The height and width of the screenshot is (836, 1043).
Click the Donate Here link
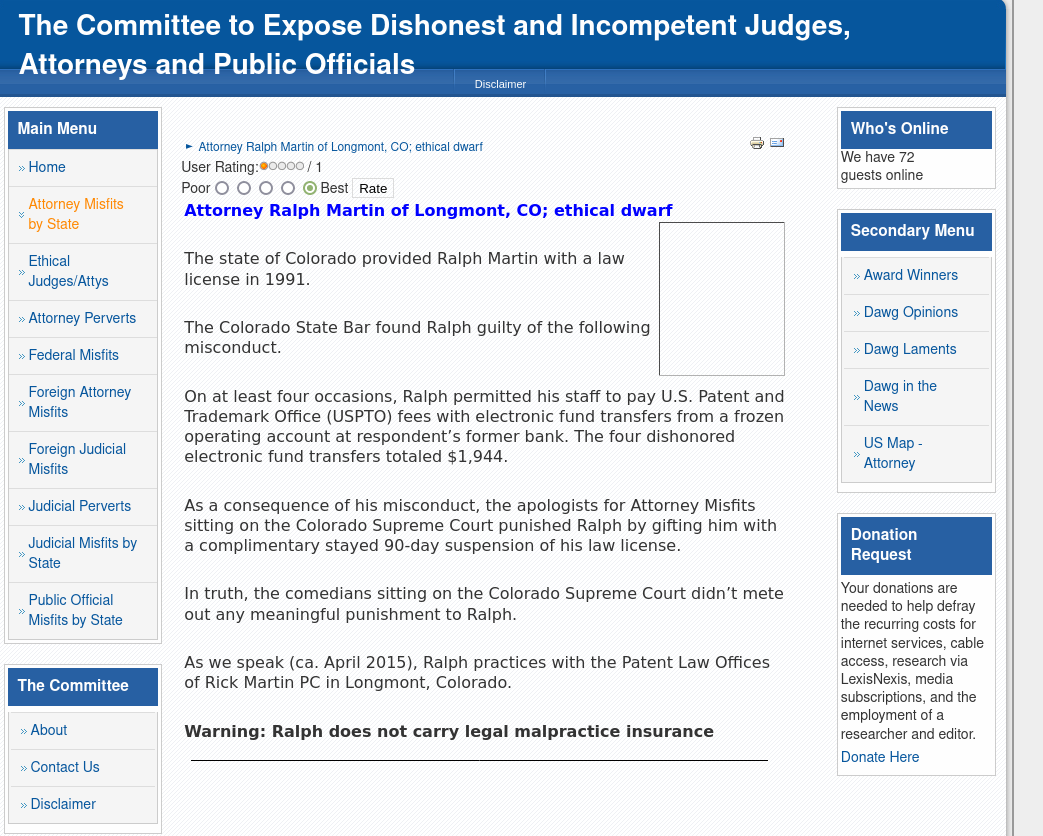coord(879,757)
